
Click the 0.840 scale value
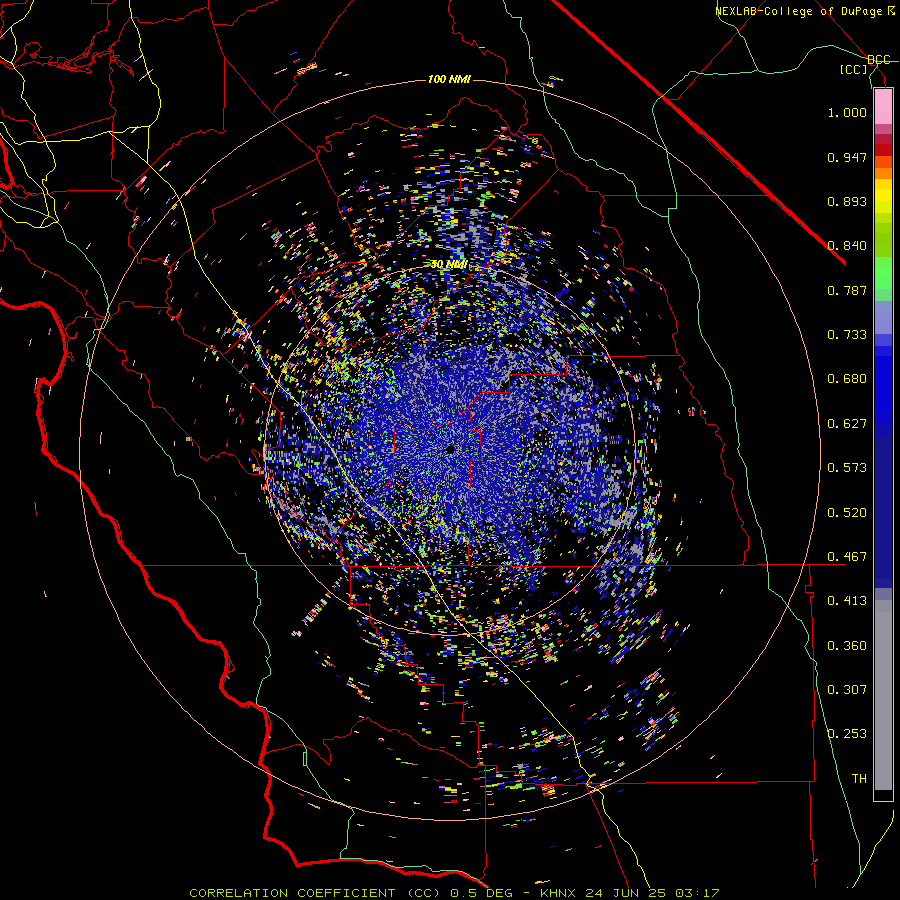pyautogui.click(x=847, y=246)
